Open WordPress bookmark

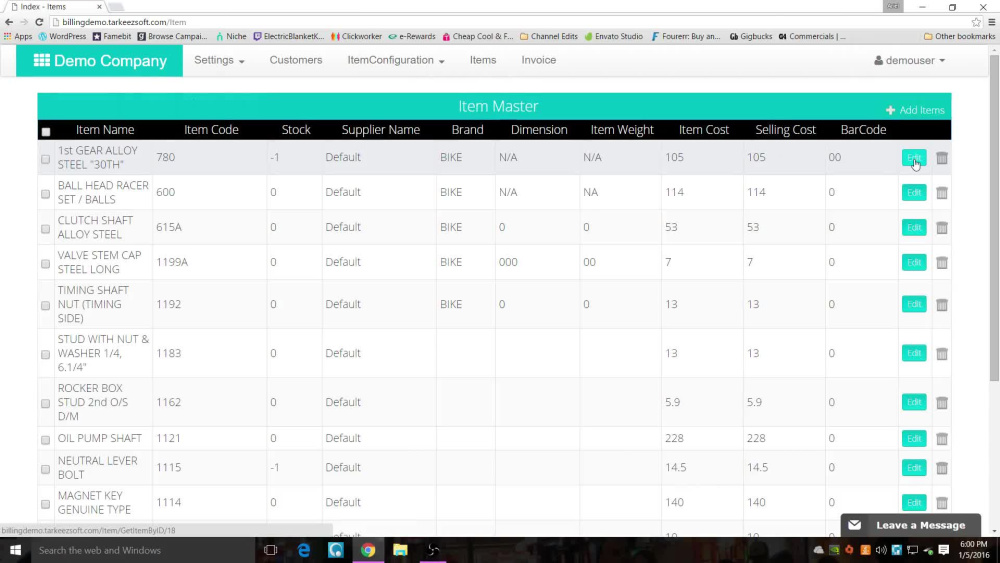tap(62, 36)
